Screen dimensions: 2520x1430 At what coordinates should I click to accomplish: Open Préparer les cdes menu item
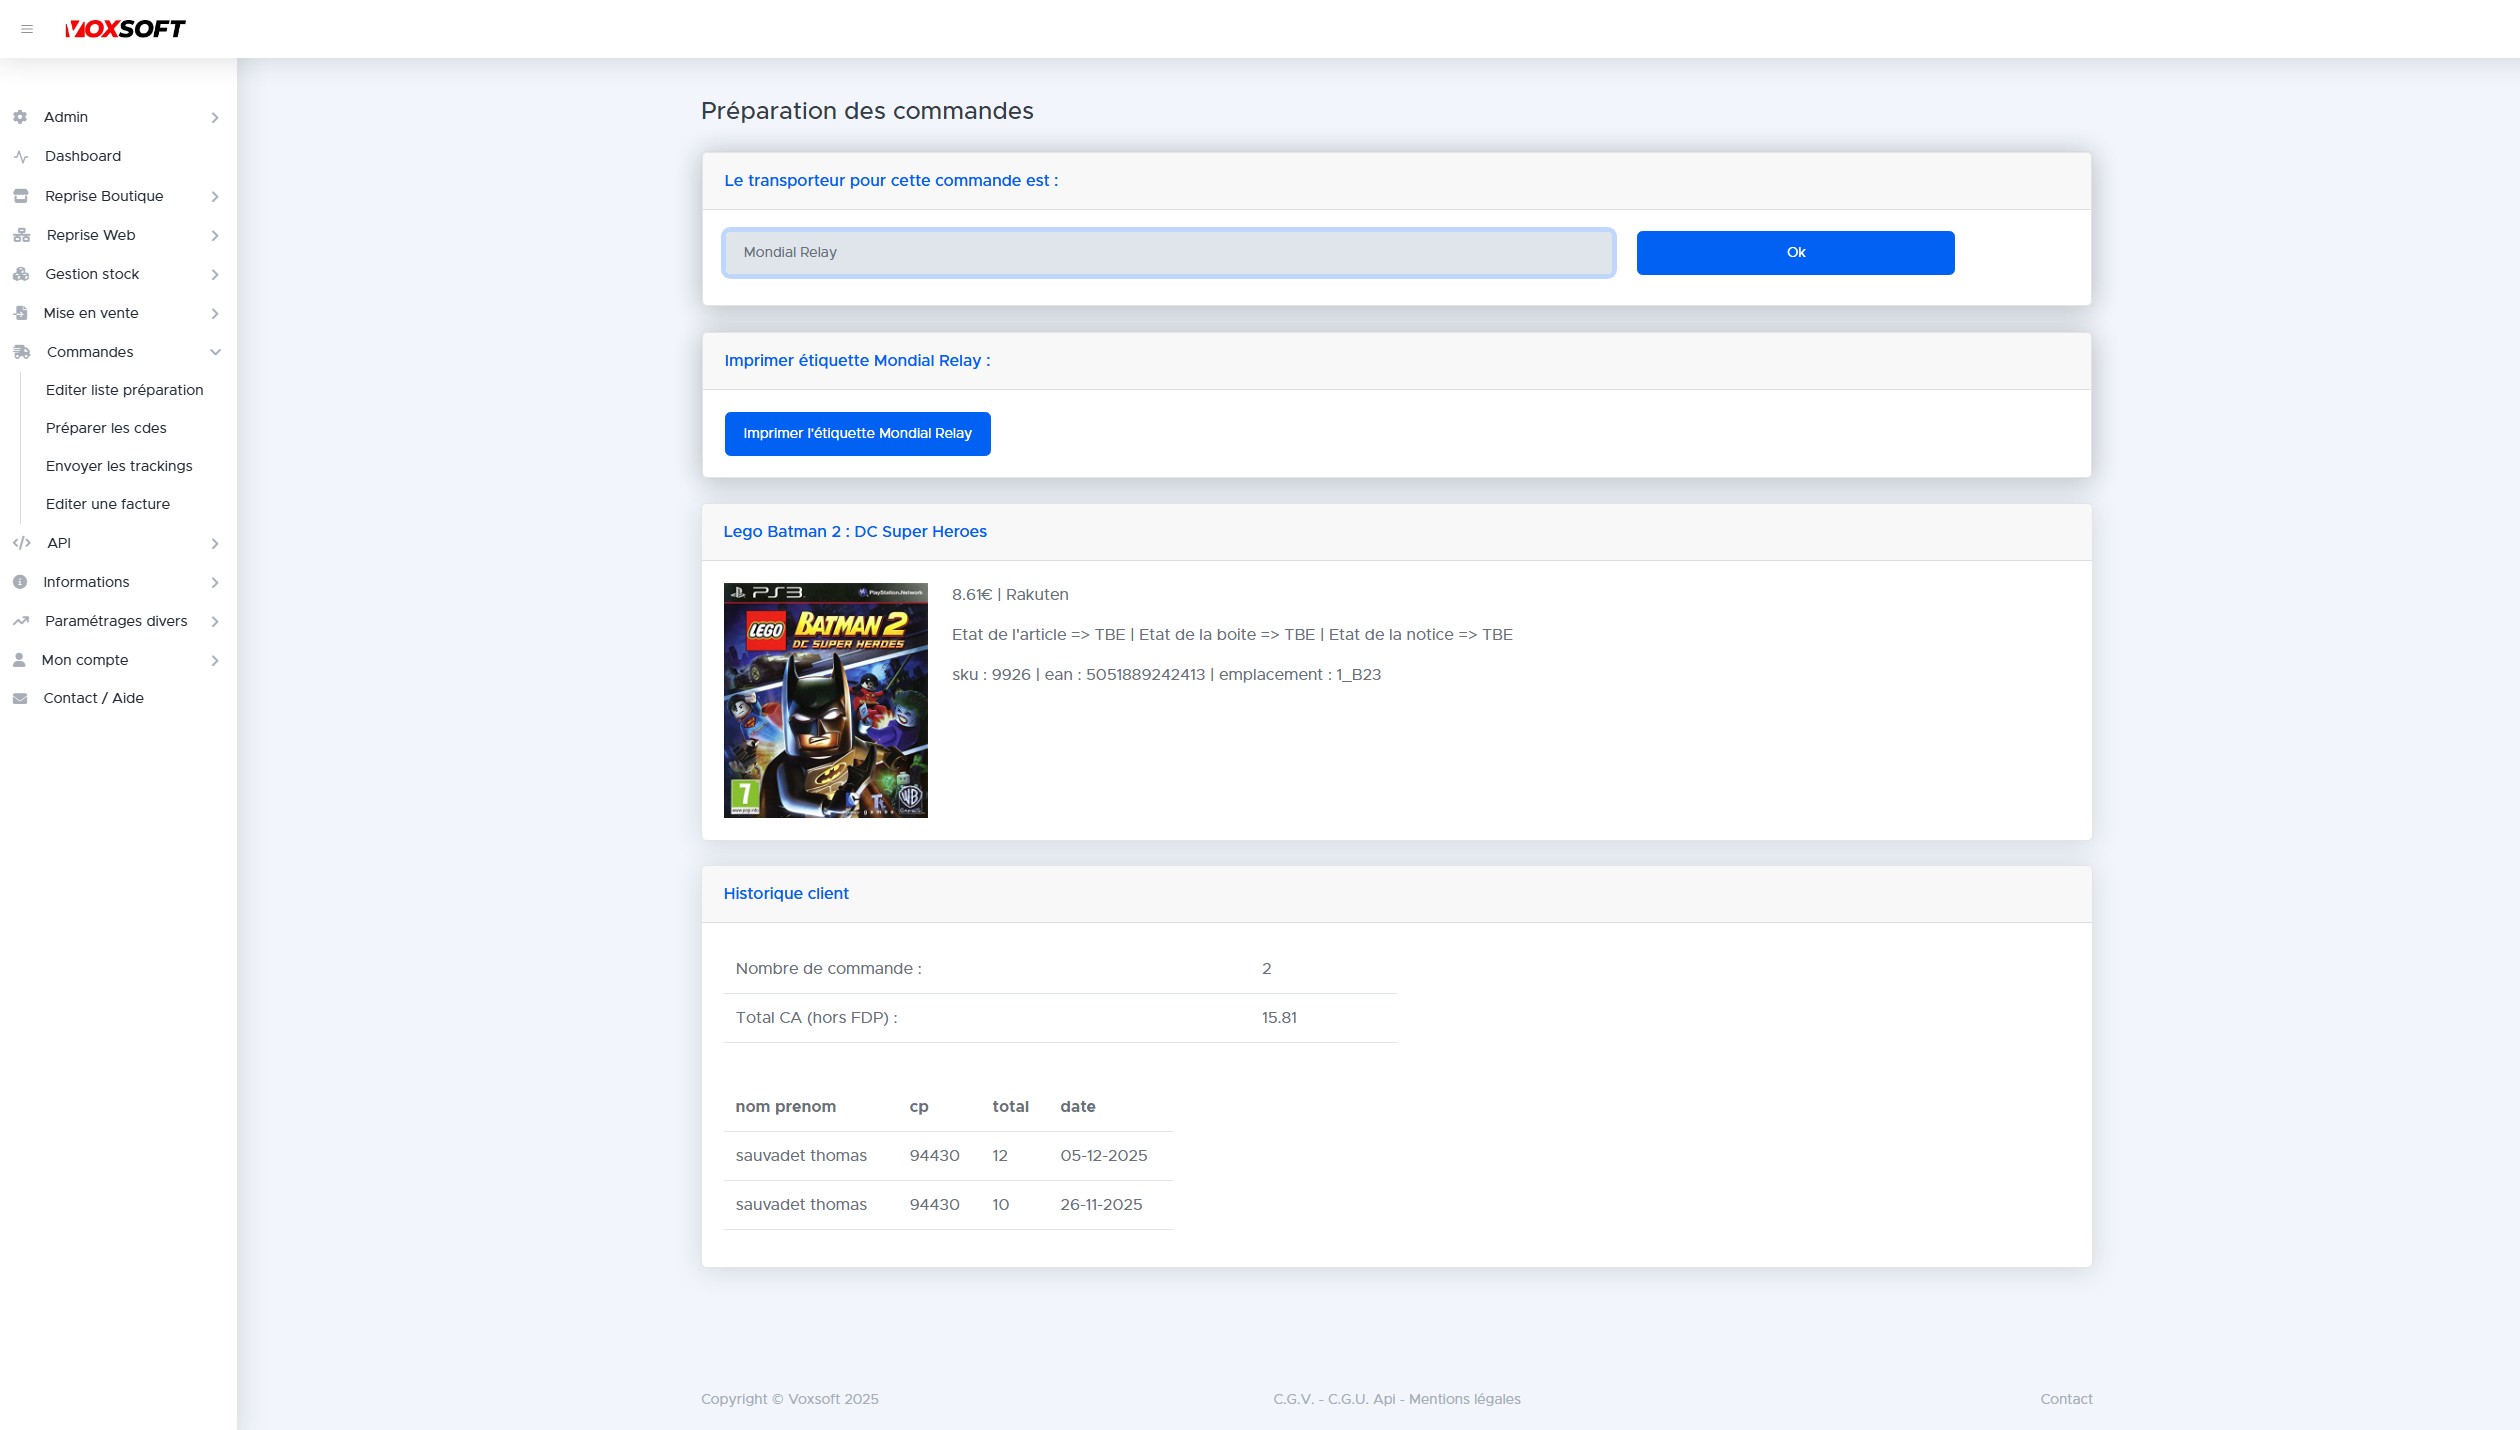pyautogui.click(x=106, y=428)
